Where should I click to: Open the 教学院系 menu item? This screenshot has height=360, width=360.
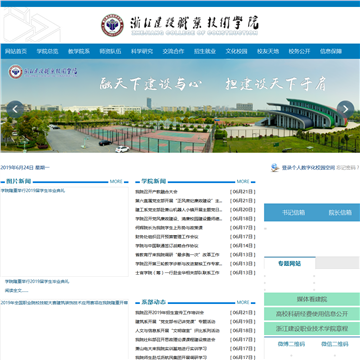(x=79, y=51)
